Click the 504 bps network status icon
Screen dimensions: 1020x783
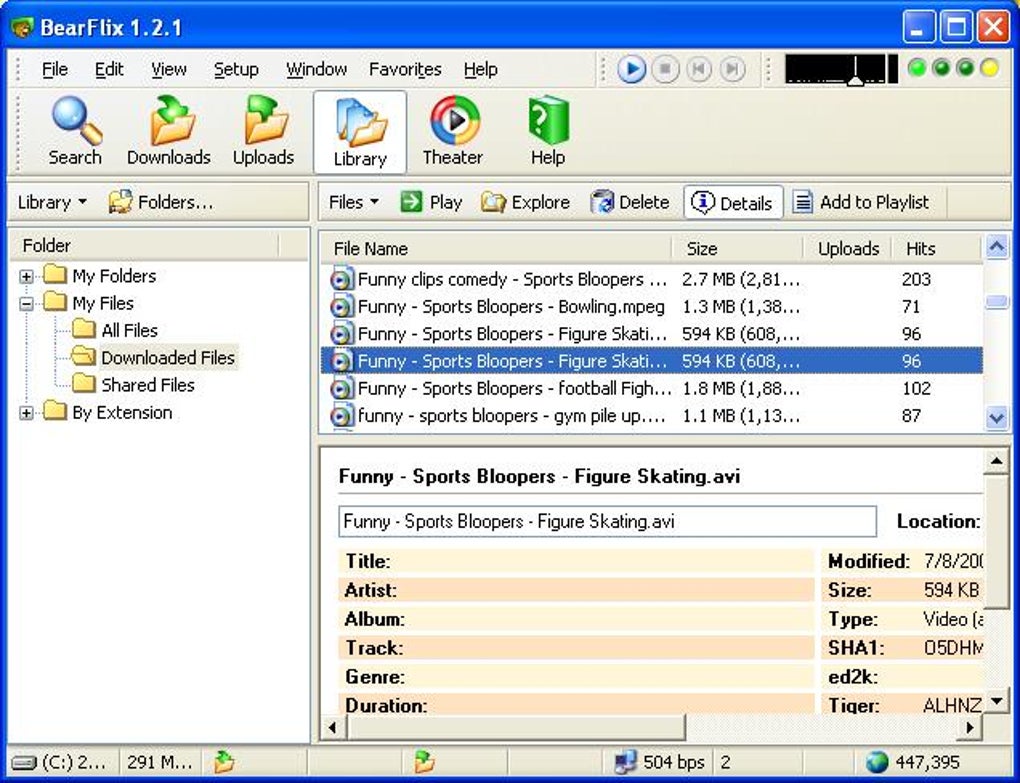click(x=625, y=762)
